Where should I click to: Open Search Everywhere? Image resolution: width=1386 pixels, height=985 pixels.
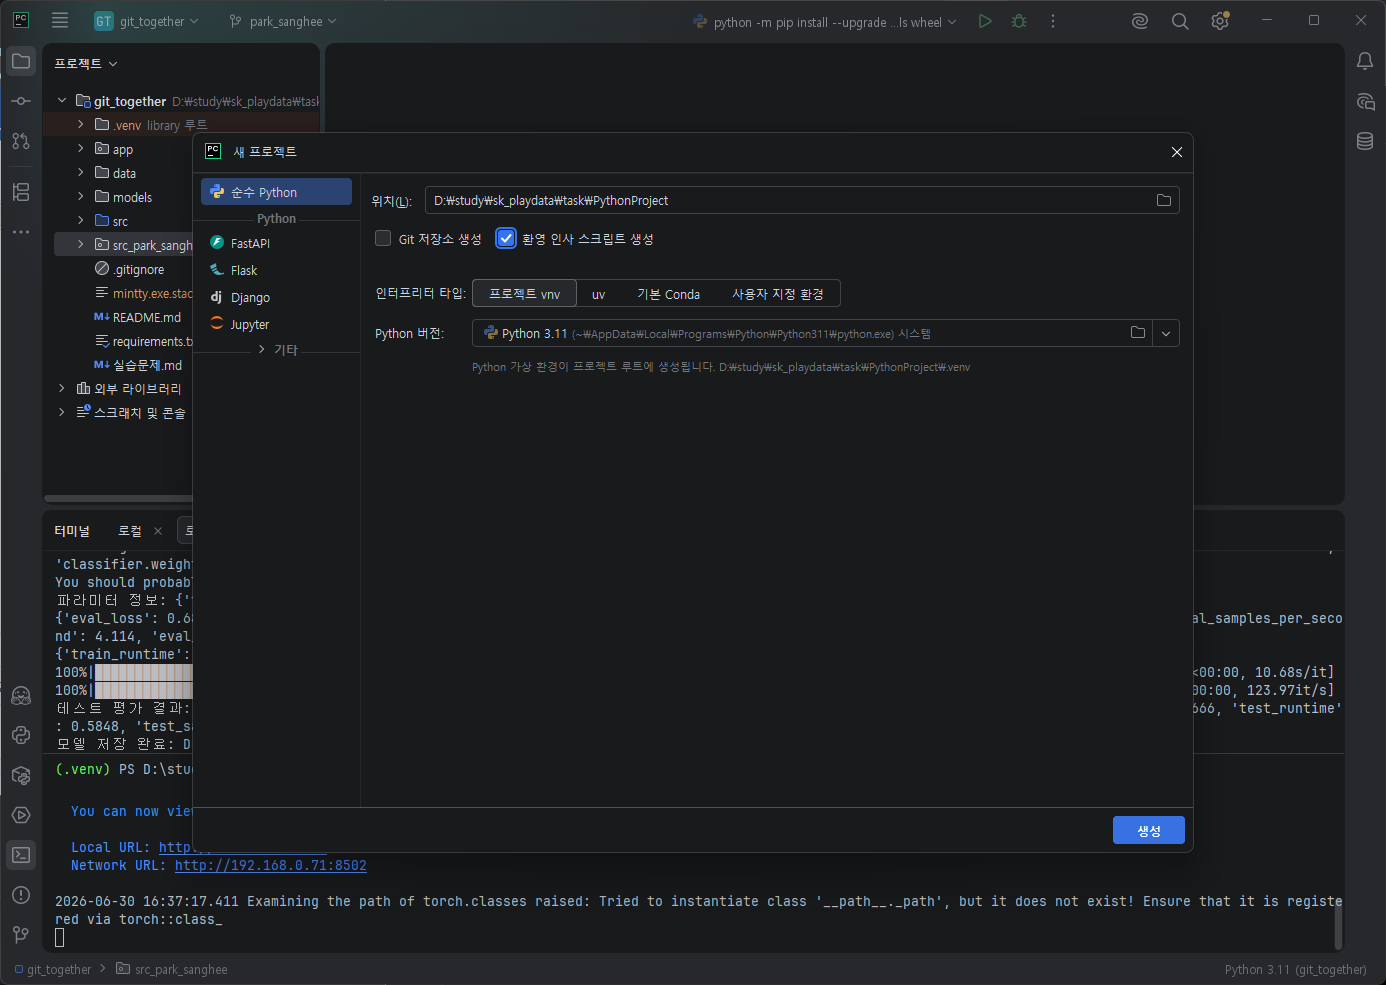coord(1180,21)
